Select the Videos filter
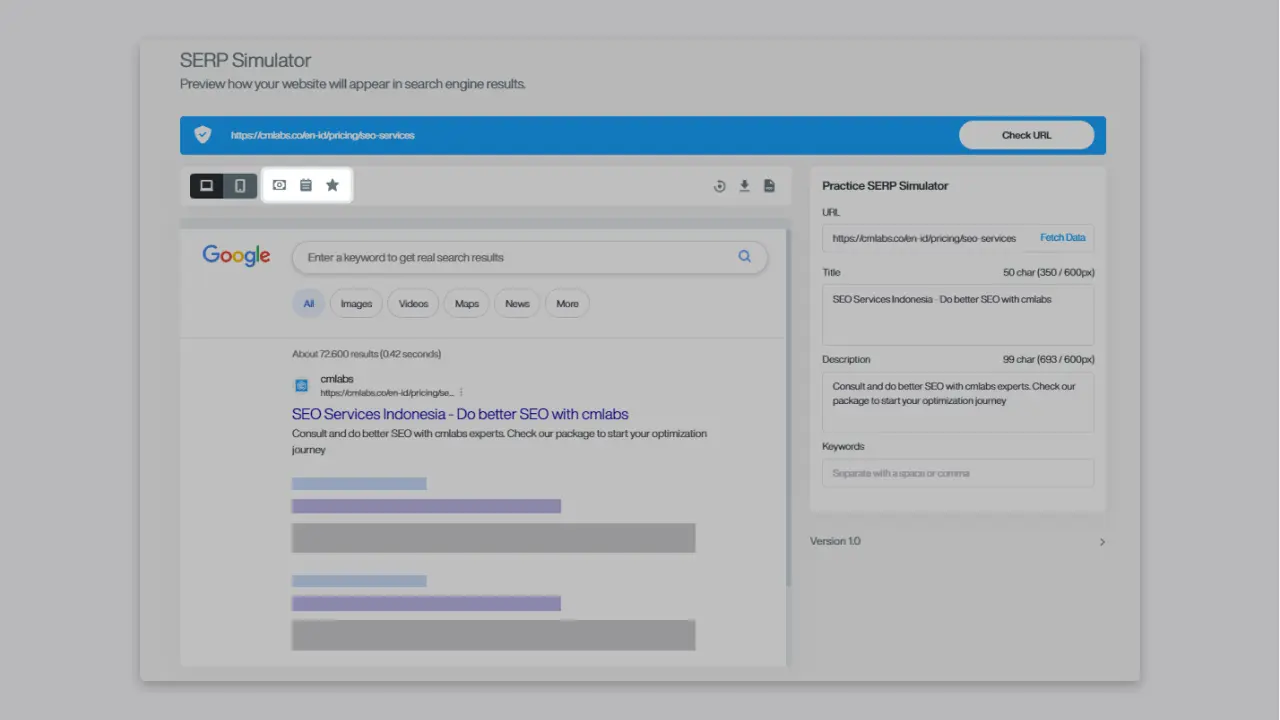Viewport: 1280px width, 720px height. [412, 303]
